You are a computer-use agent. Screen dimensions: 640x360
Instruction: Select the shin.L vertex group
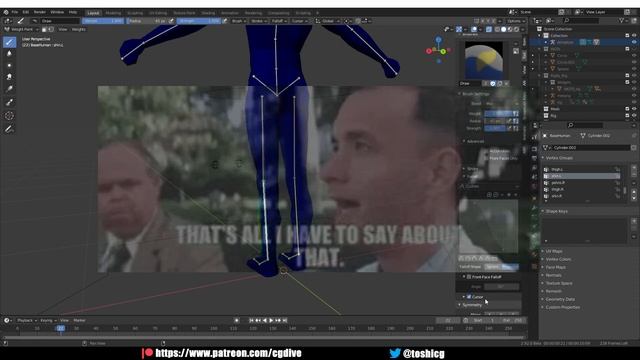click(582, 176)
